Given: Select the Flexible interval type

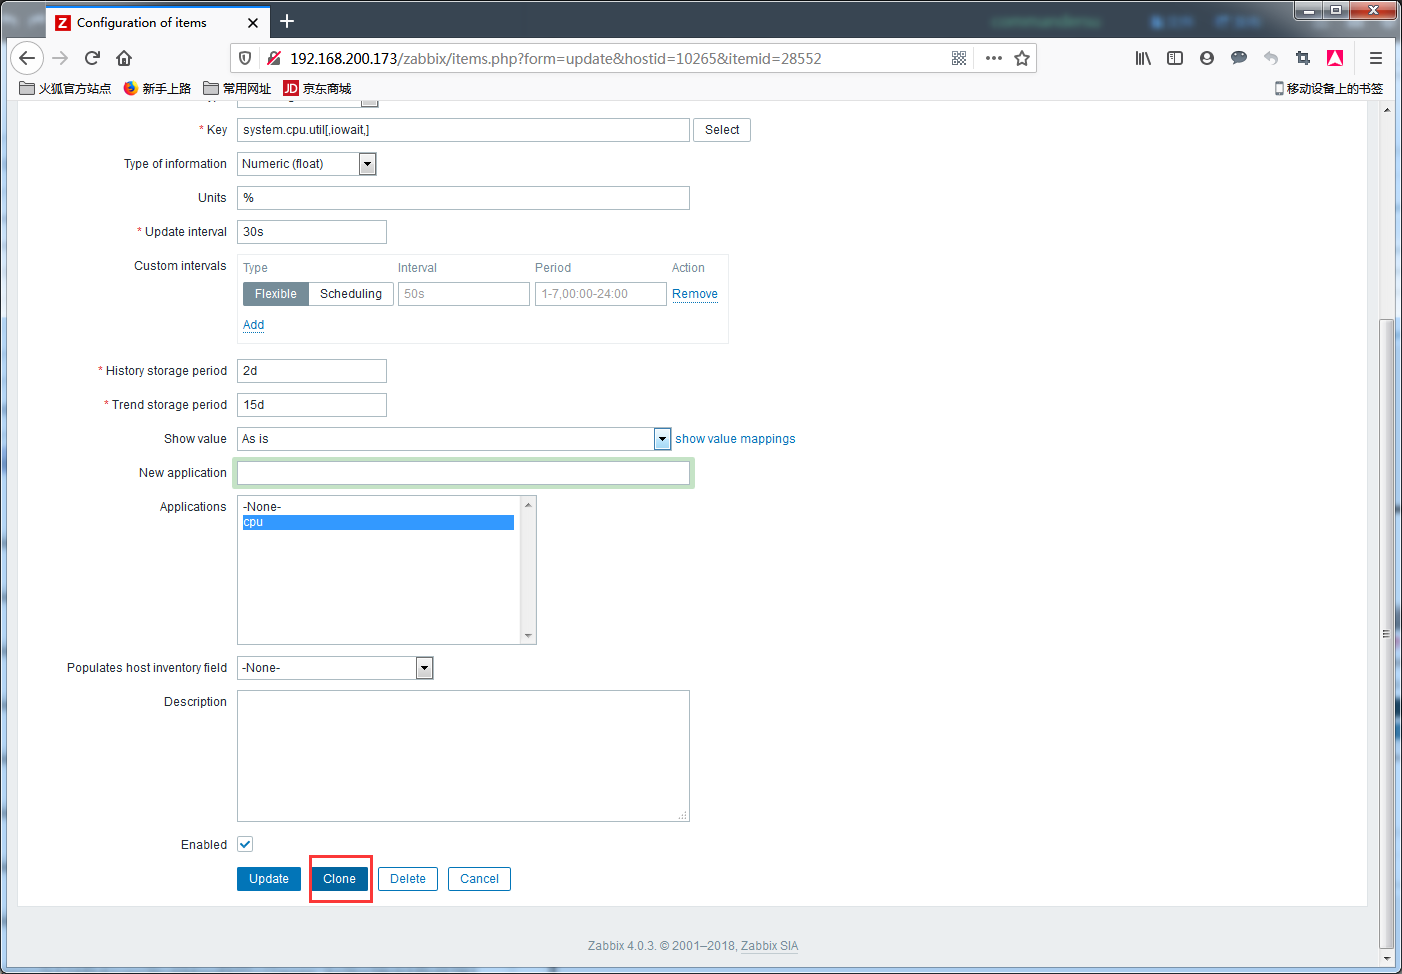Looking at the screenshot, I should [275, 294].
